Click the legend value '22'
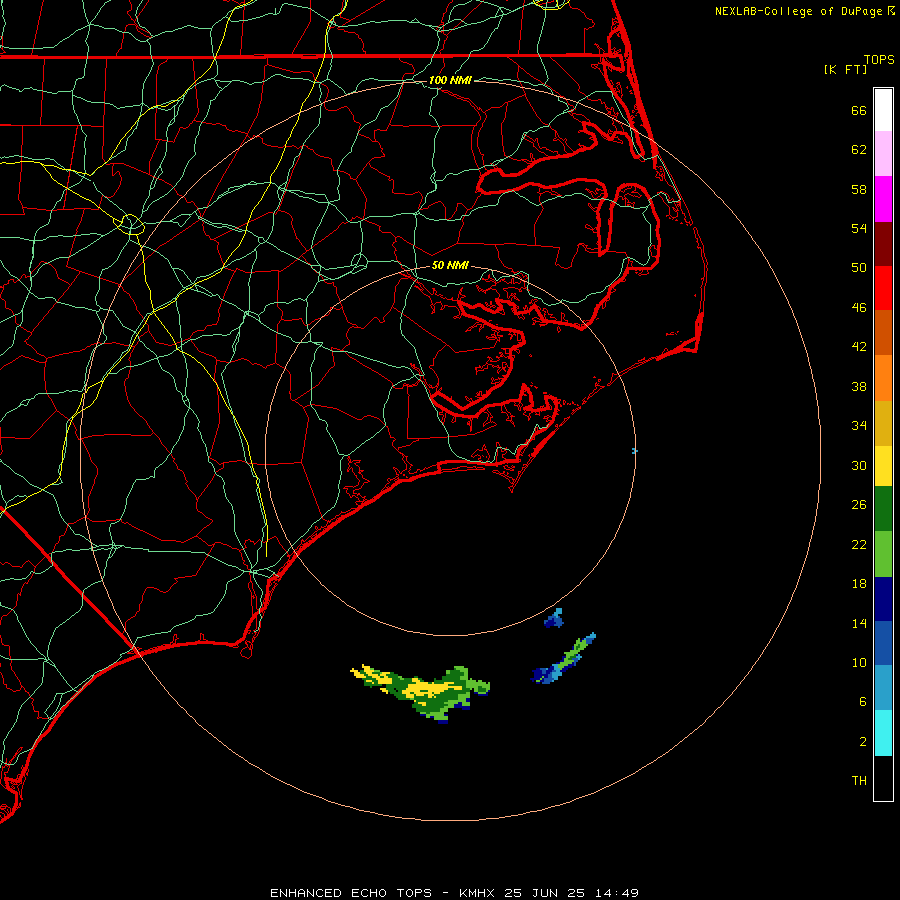The width and height of the screenshot is (900, 900). pos(859,545)
